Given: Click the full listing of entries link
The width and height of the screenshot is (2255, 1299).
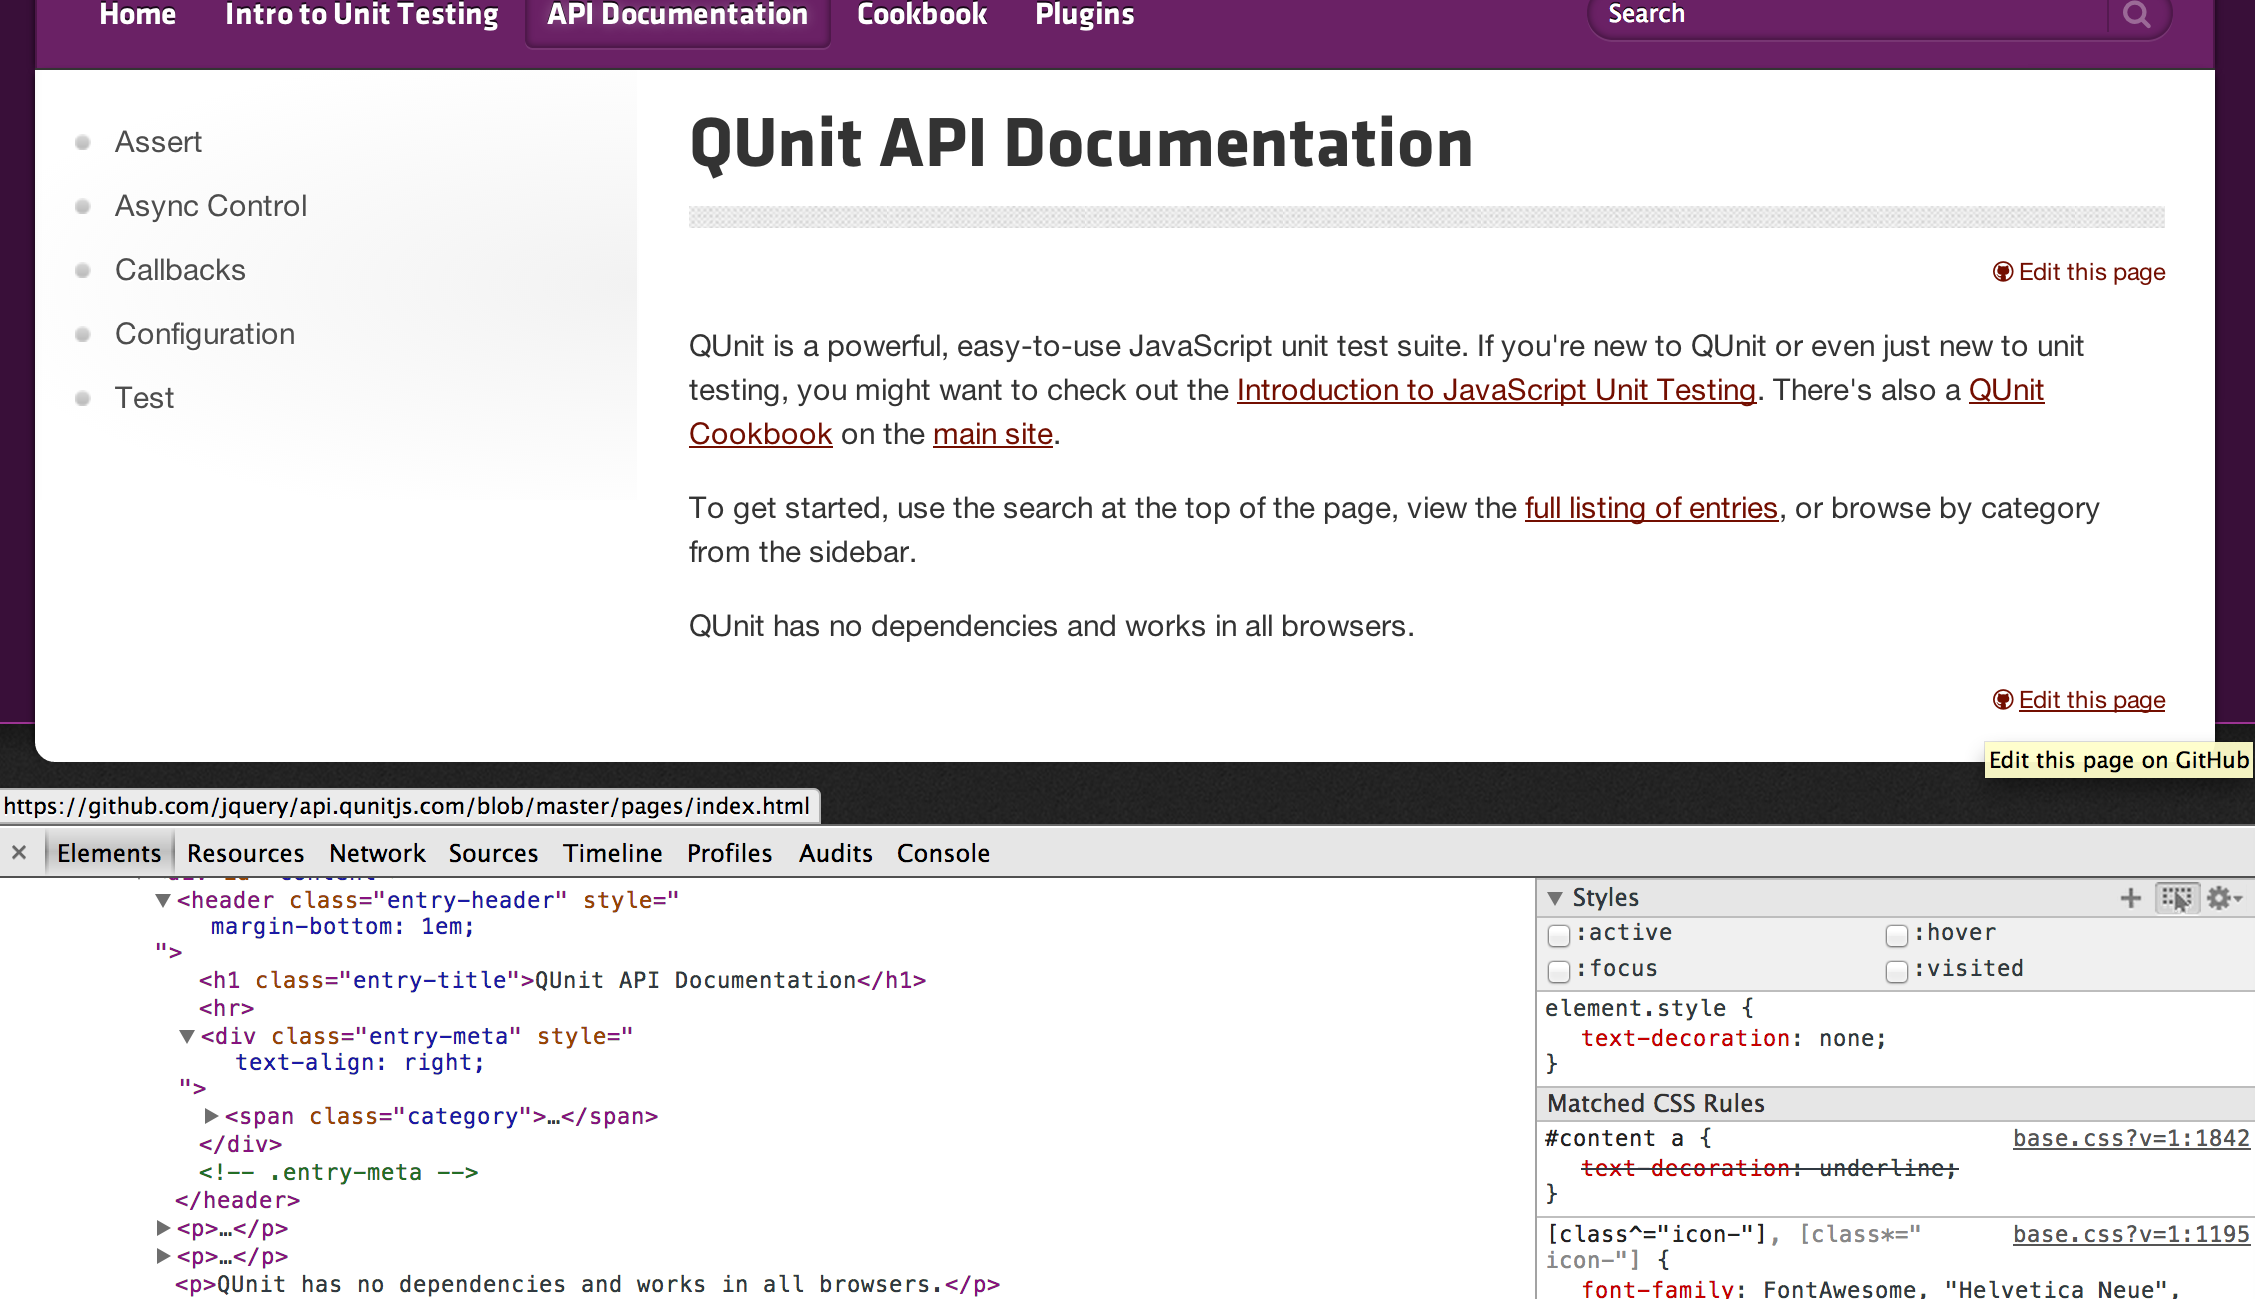Looking at the screenshot, I should coord(1649,508).
